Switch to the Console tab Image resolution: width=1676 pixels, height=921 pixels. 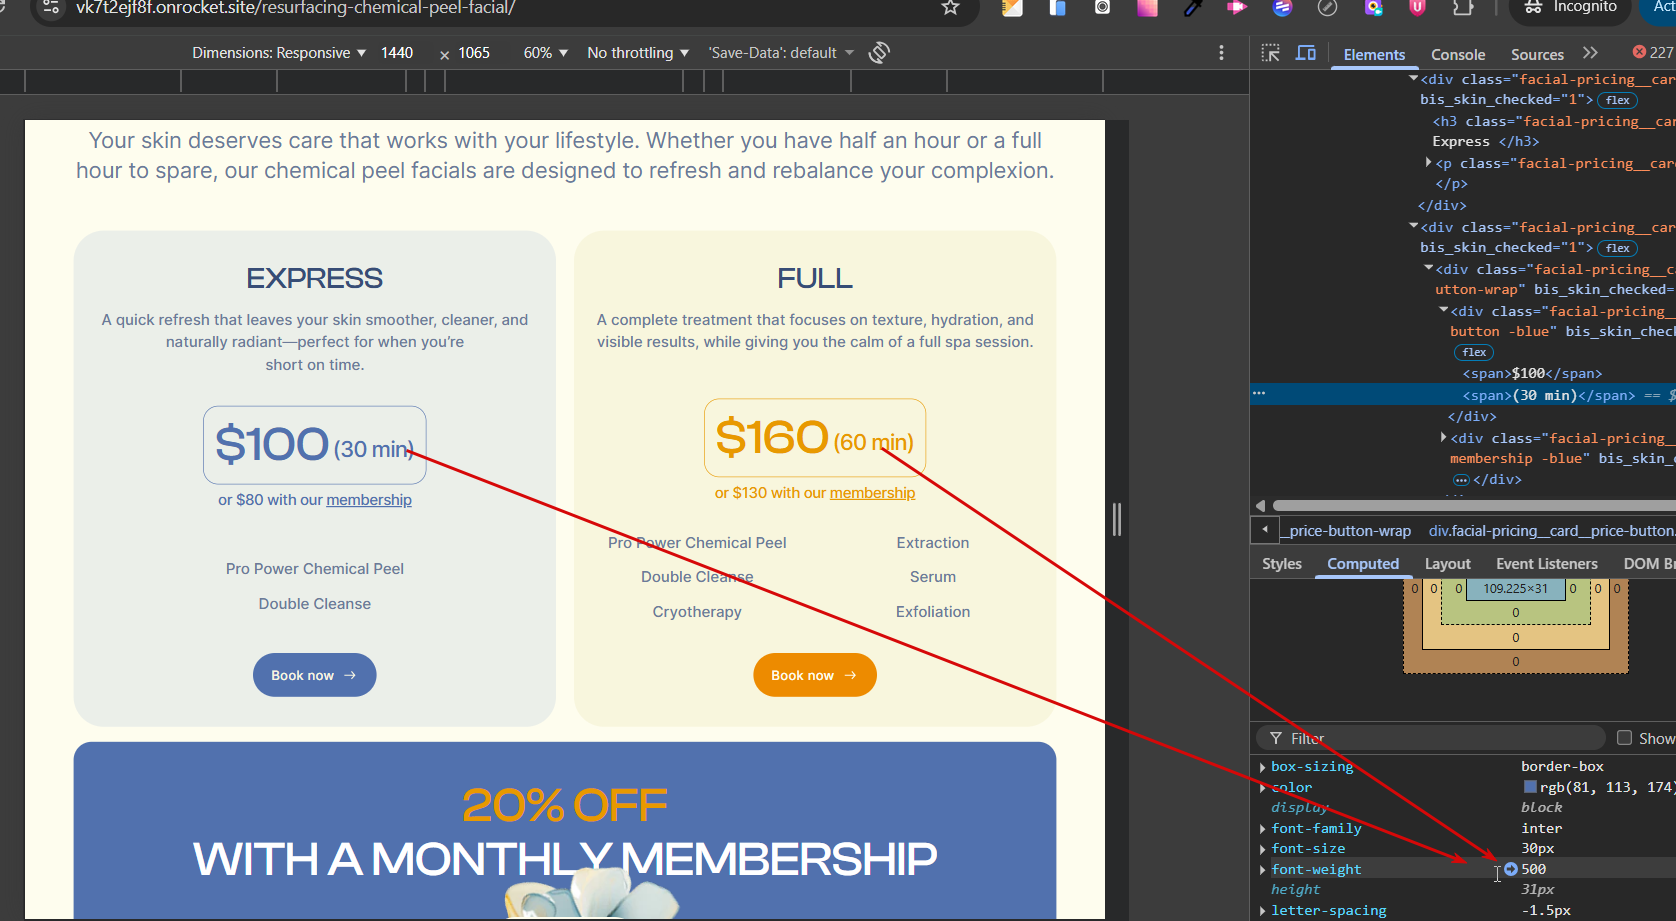[x=1457, y=55]
